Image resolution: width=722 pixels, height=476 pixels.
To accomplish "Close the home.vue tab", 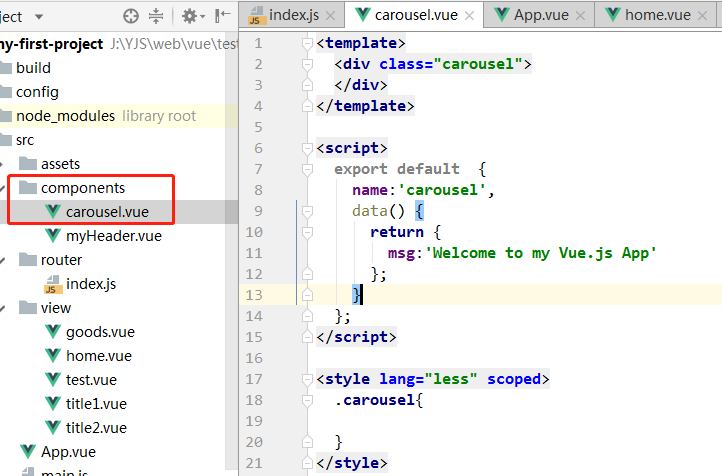I will pos(702,16).
